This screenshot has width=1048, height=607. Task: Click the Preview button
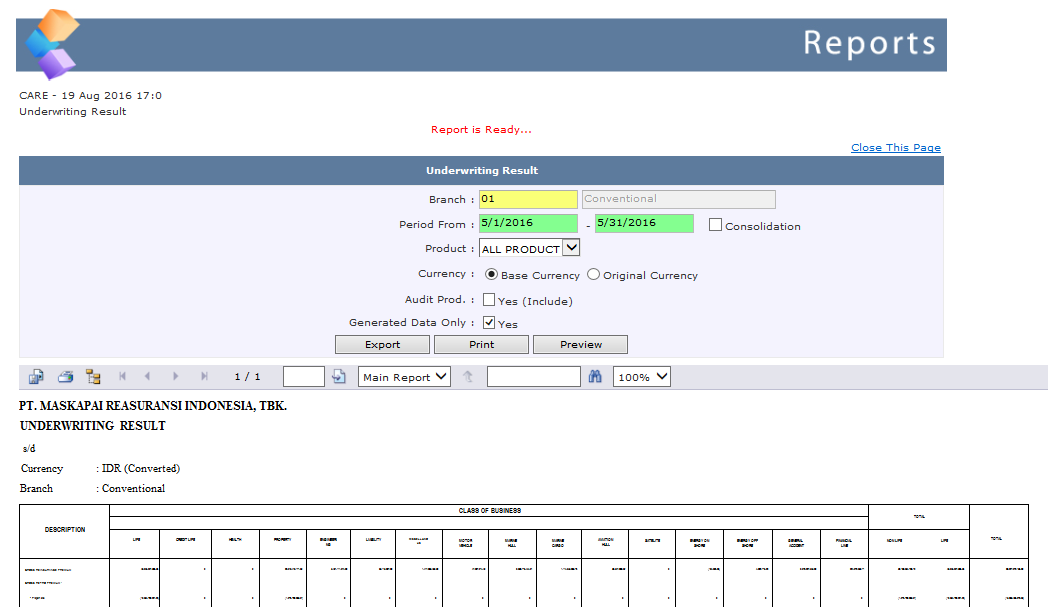pyautogui.click(x=580, y=344)
